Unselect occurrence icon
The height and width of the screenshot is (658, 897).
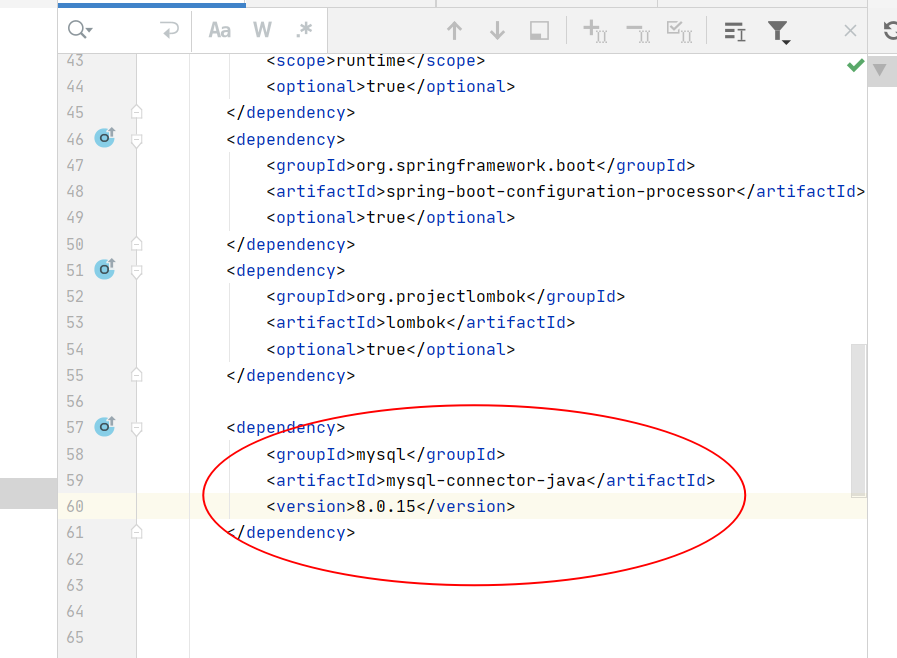(x=638, y=32)
